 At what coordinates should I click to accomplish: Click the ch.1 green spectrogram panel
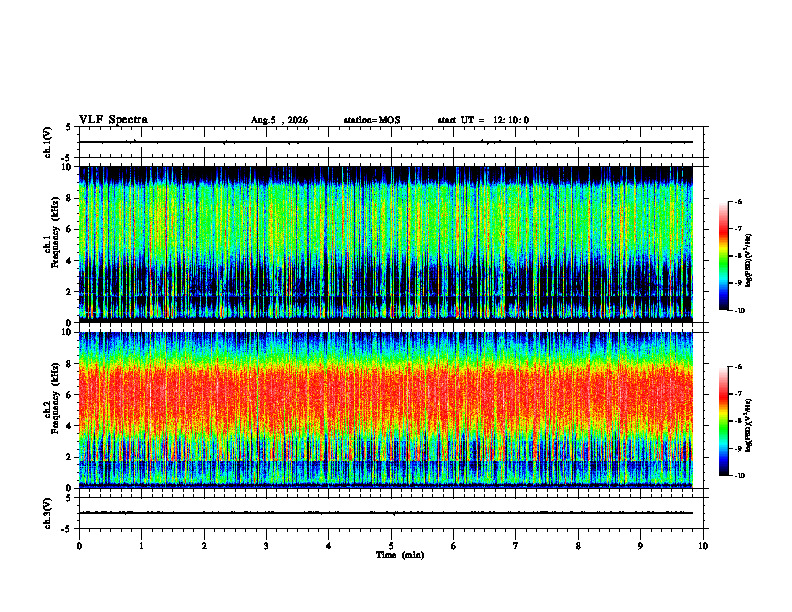tap(386, 244)
